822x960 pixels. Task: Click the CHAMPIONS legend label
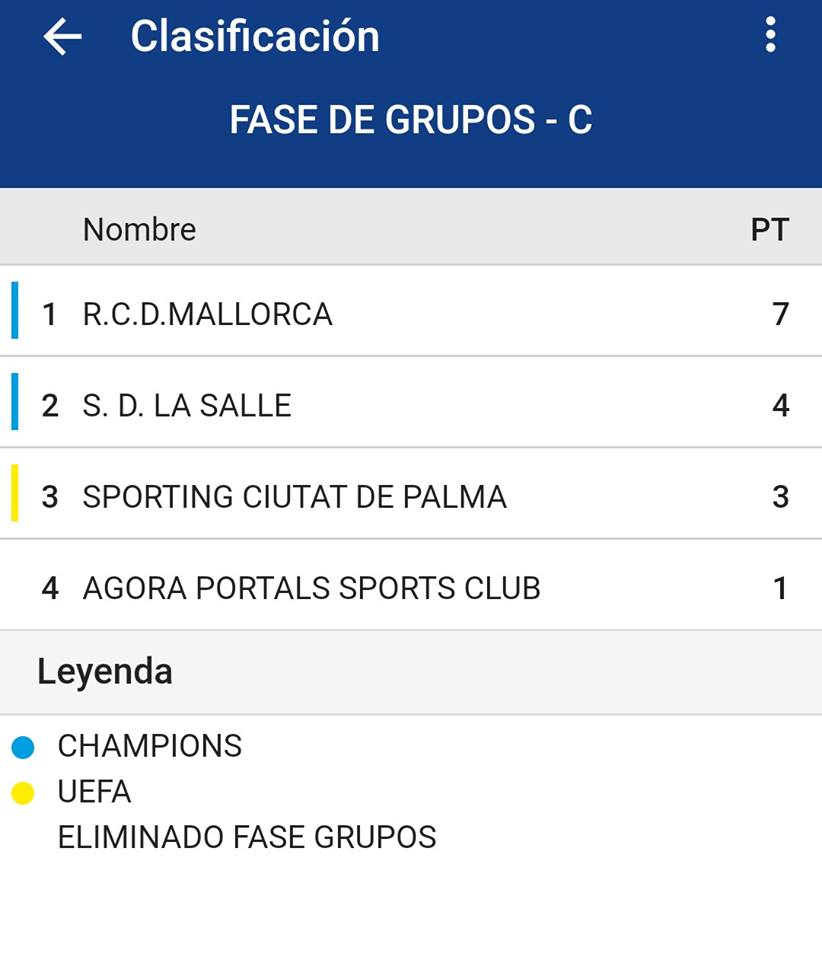coord(150,746)
